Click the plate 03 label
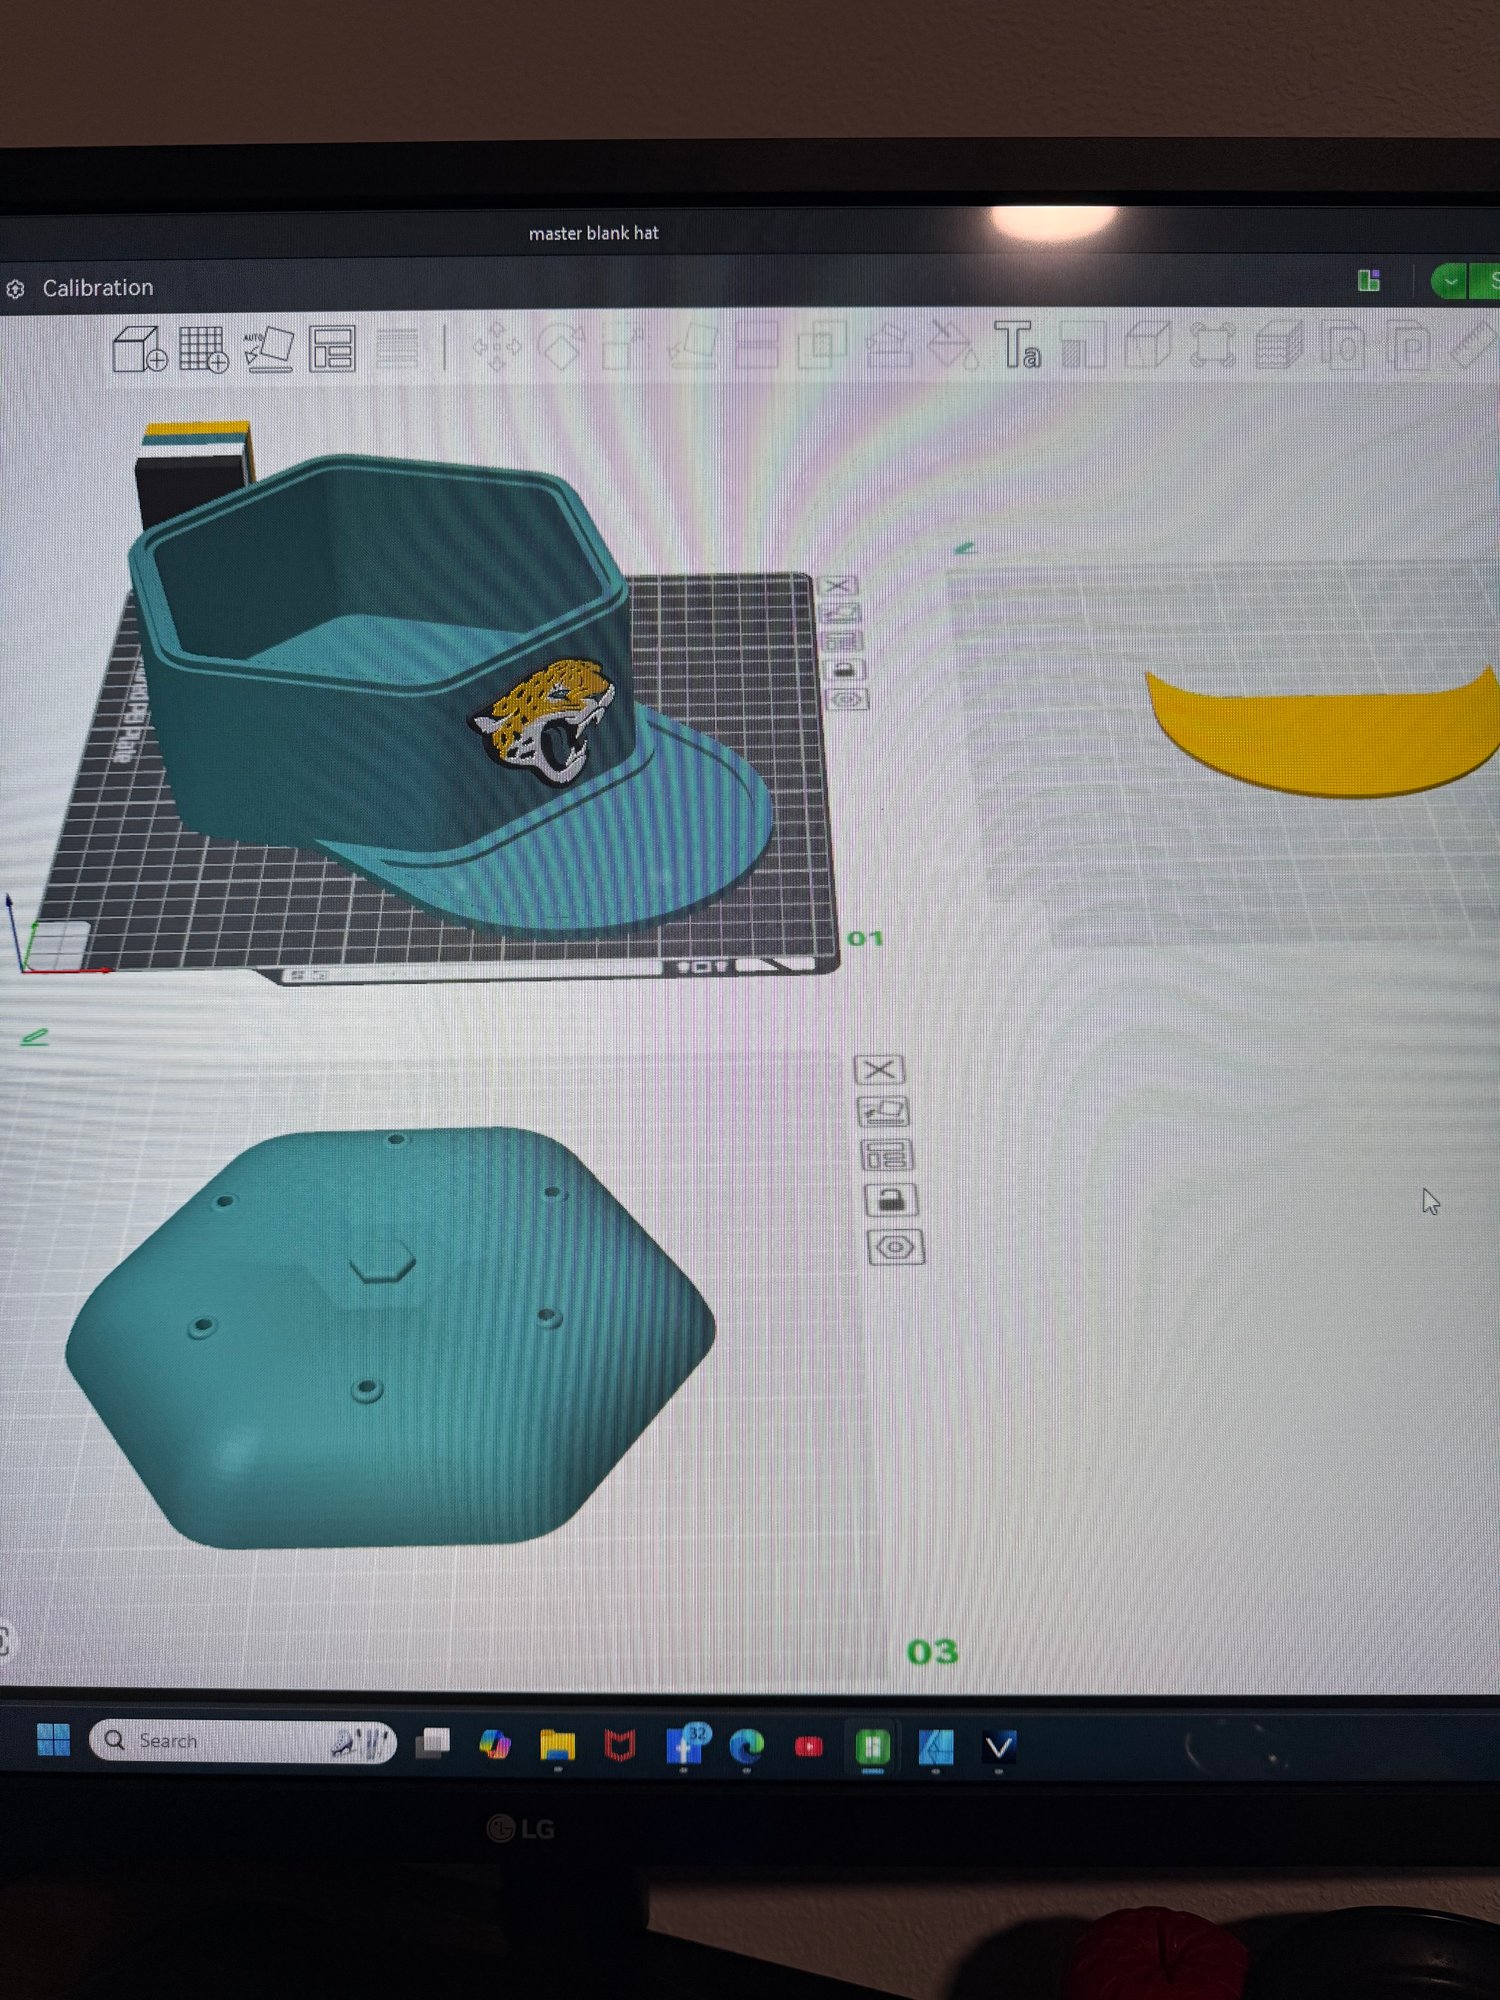The width and height of the screenshot is (1500, 2000). point(933,1652)
